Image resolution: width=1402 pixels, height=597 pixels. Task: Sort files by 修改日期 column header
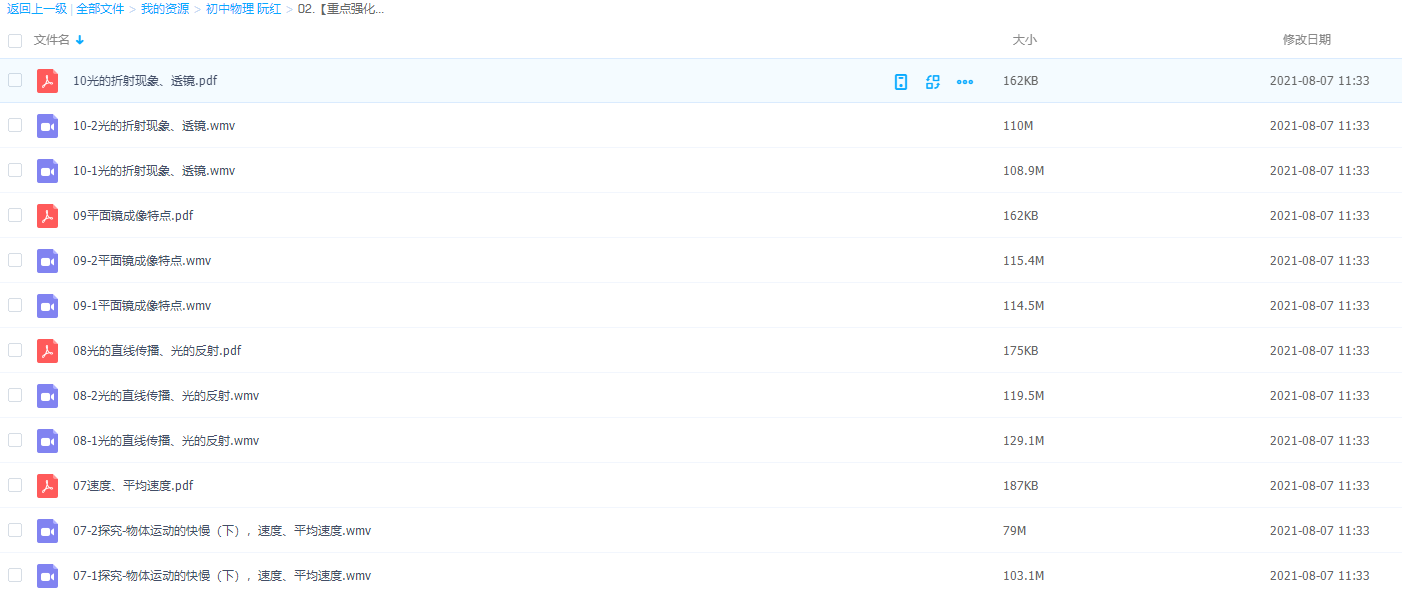[x=1306, y=40]
